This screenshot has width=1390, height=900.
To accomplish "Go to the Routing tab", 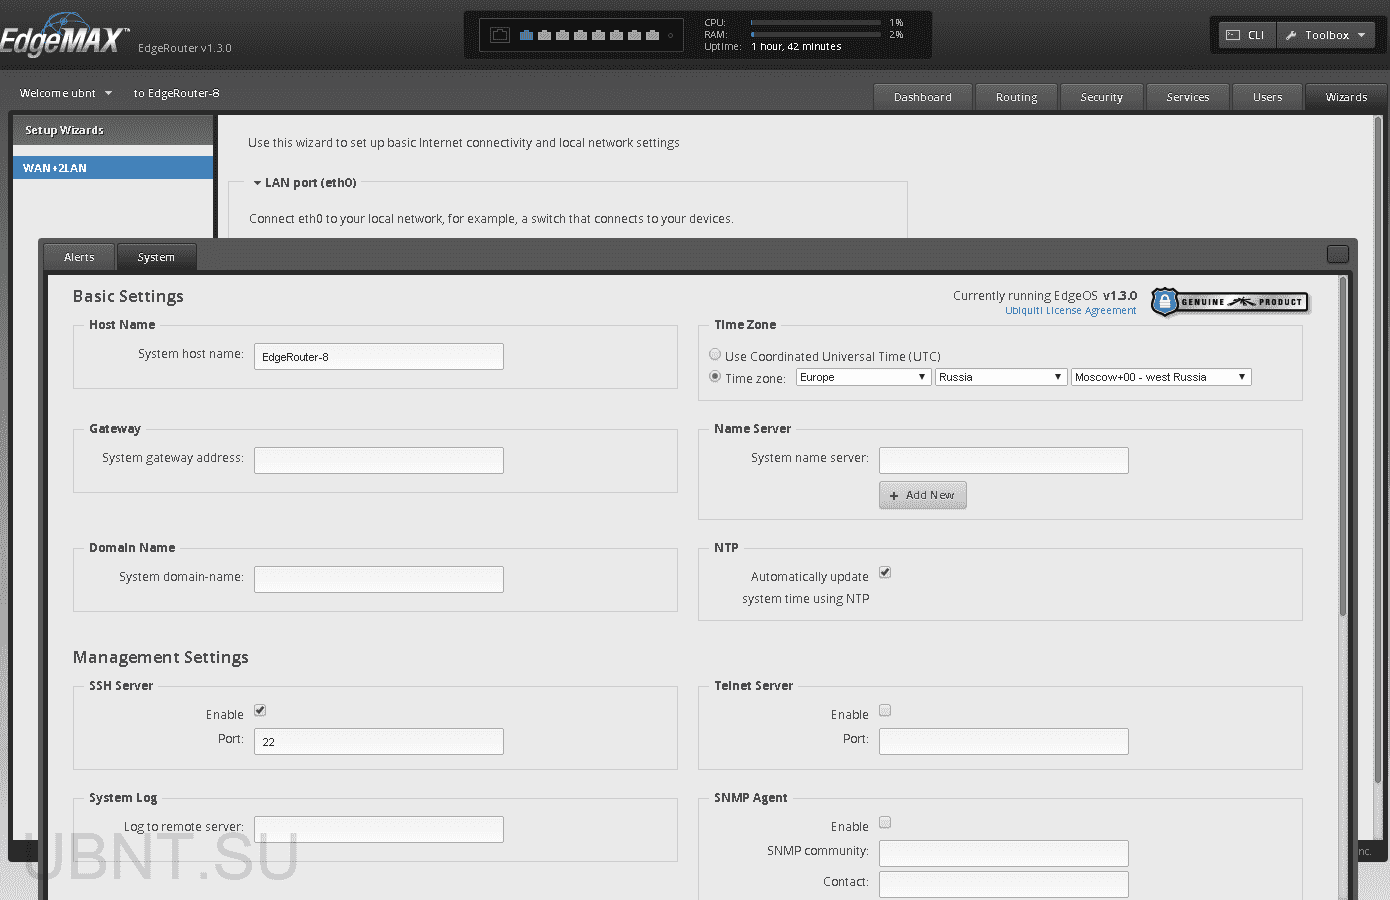I will point(1016,97).
